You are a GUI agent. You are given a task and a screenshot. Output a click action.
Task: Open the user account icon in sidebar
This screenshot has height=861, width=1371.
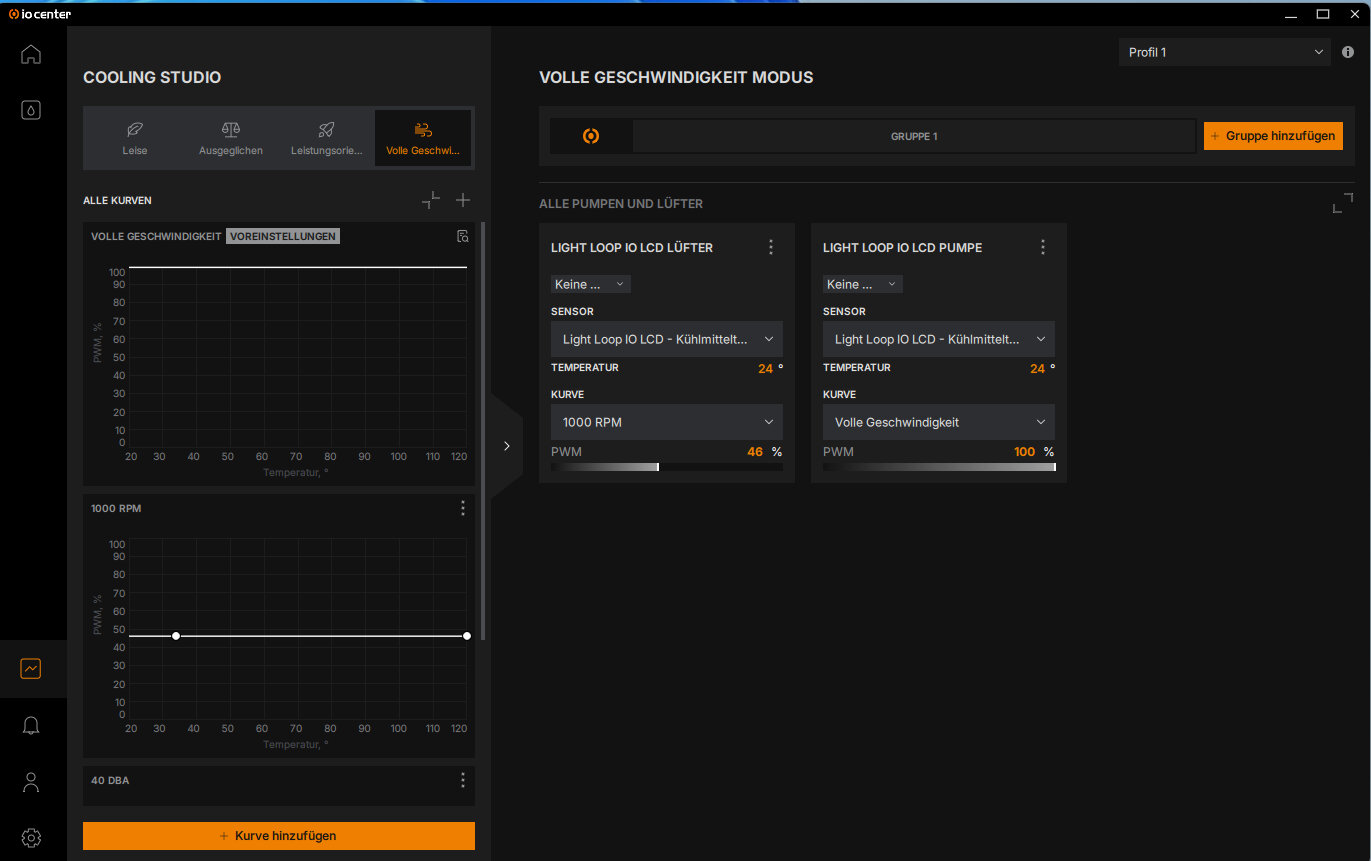coord(31,782)
